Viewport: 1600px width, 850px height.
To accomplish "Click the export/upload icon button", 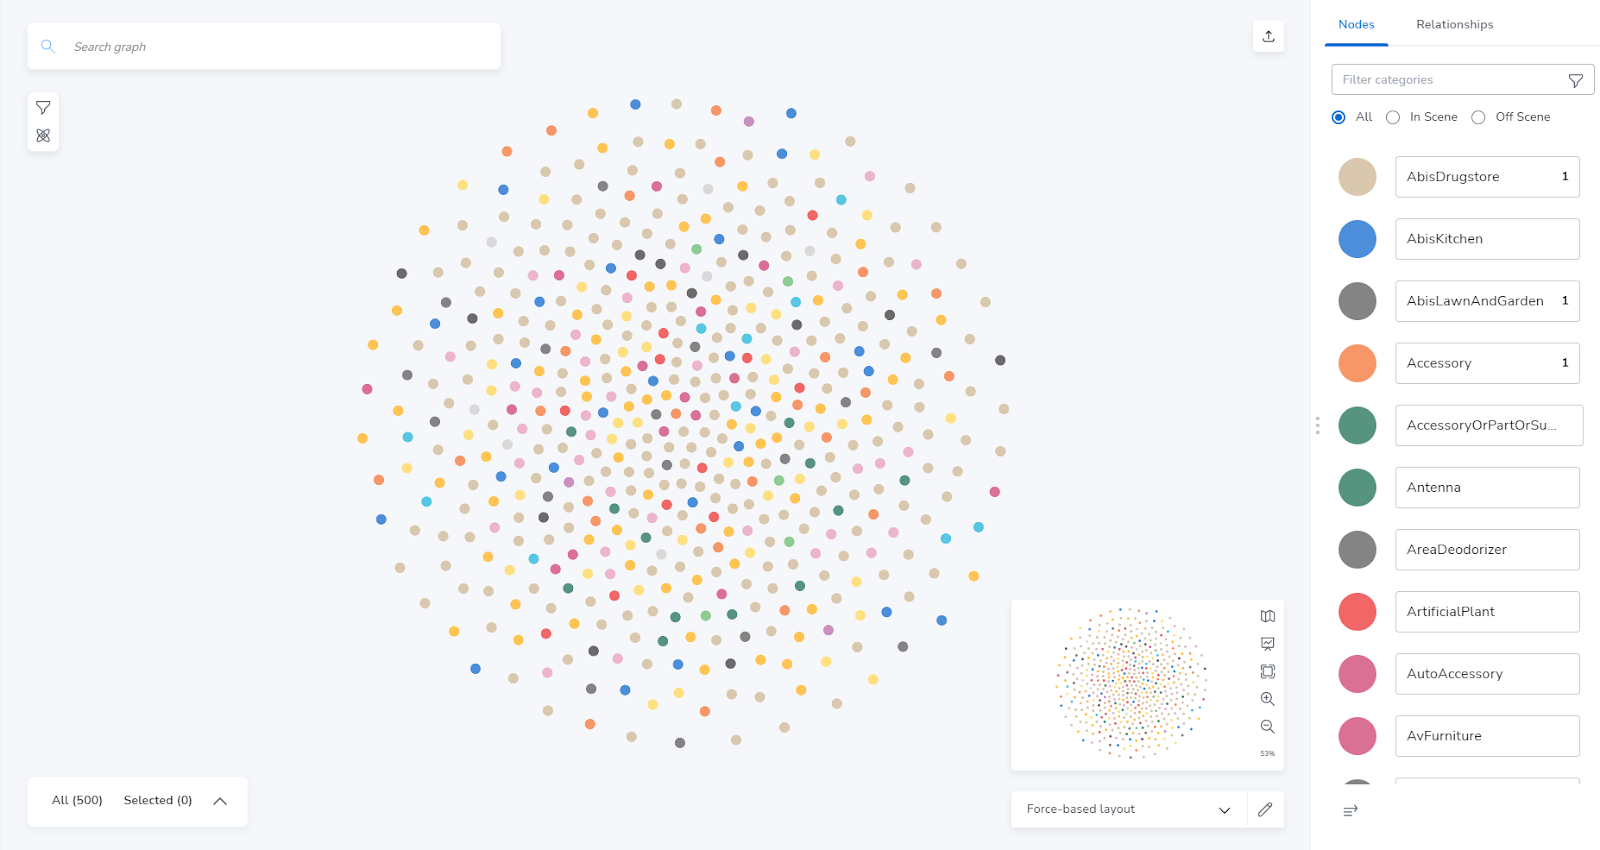I will (x=1268, y=37).
